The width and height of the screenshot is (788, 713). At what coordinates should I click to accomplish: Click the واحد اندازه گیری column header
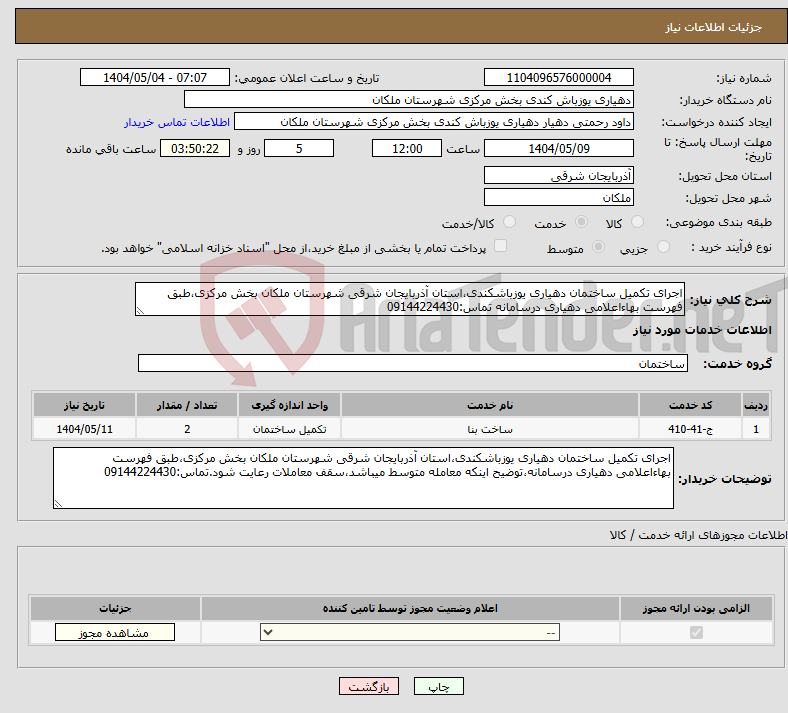pyautogui.click(x=289, y=405)
